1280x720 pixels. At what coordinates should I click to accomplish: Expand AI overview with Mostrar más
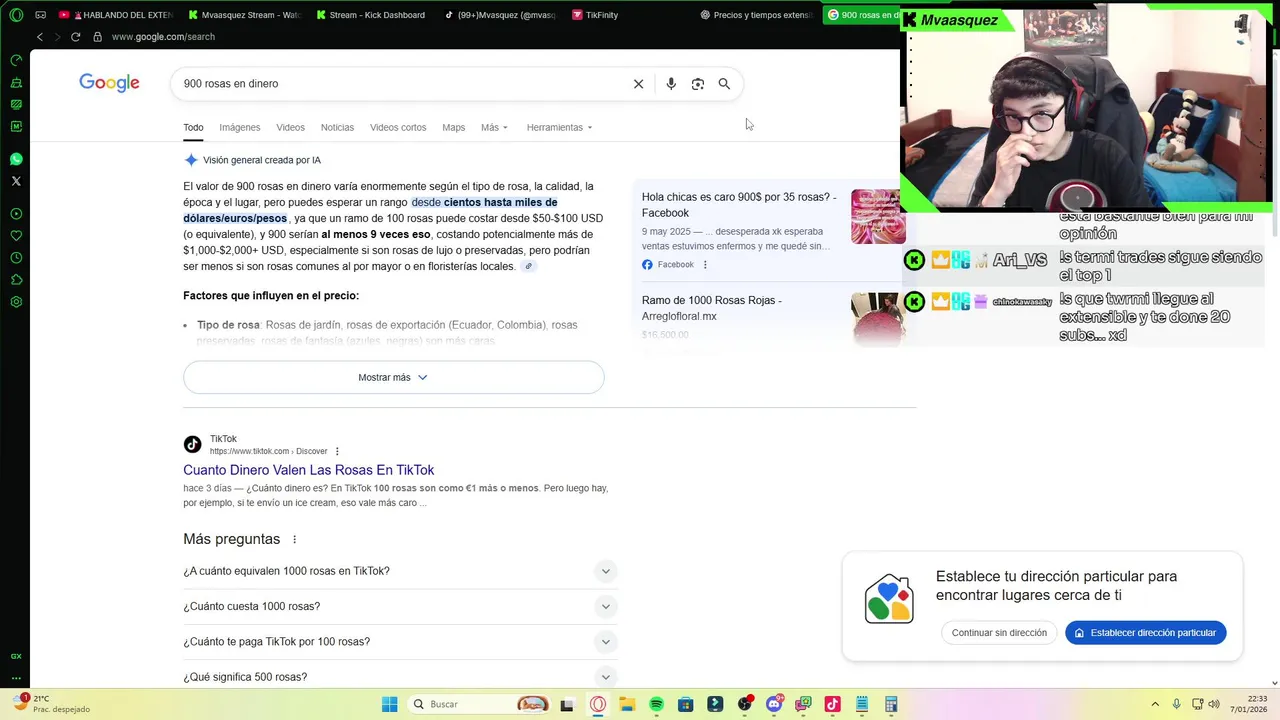[393, 377]
